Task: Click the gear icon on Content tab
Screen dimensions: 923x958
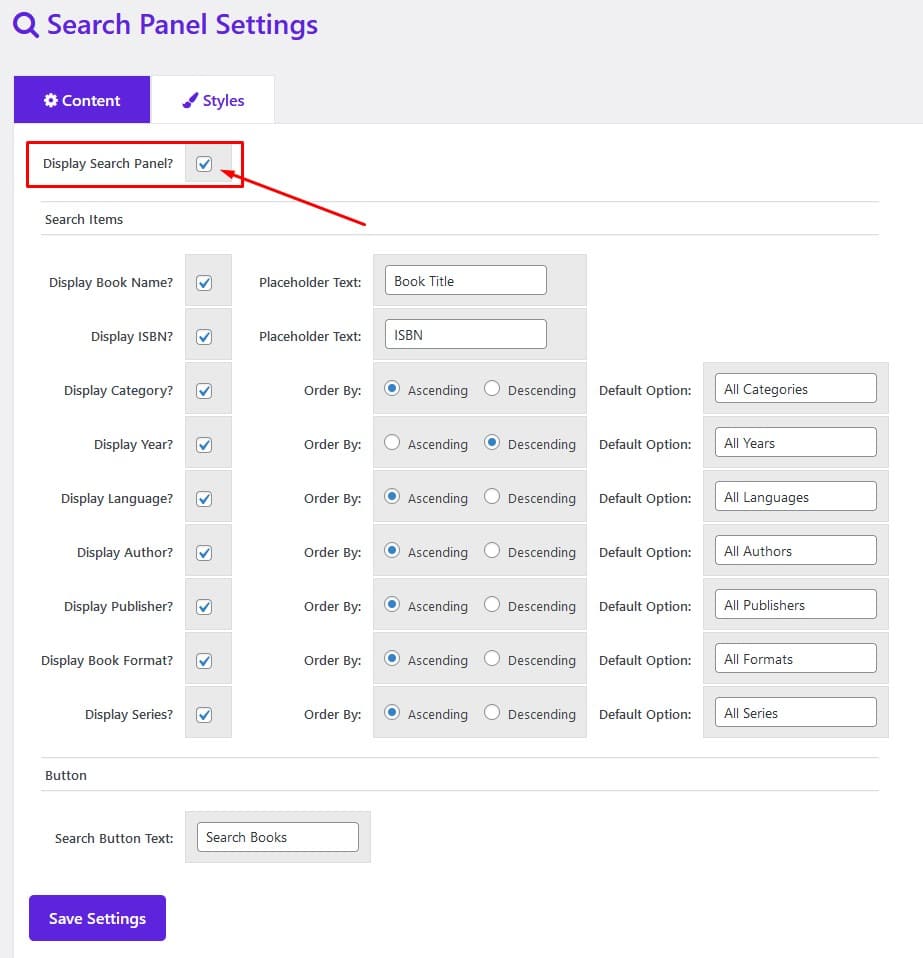Action: tap(51, 100)
